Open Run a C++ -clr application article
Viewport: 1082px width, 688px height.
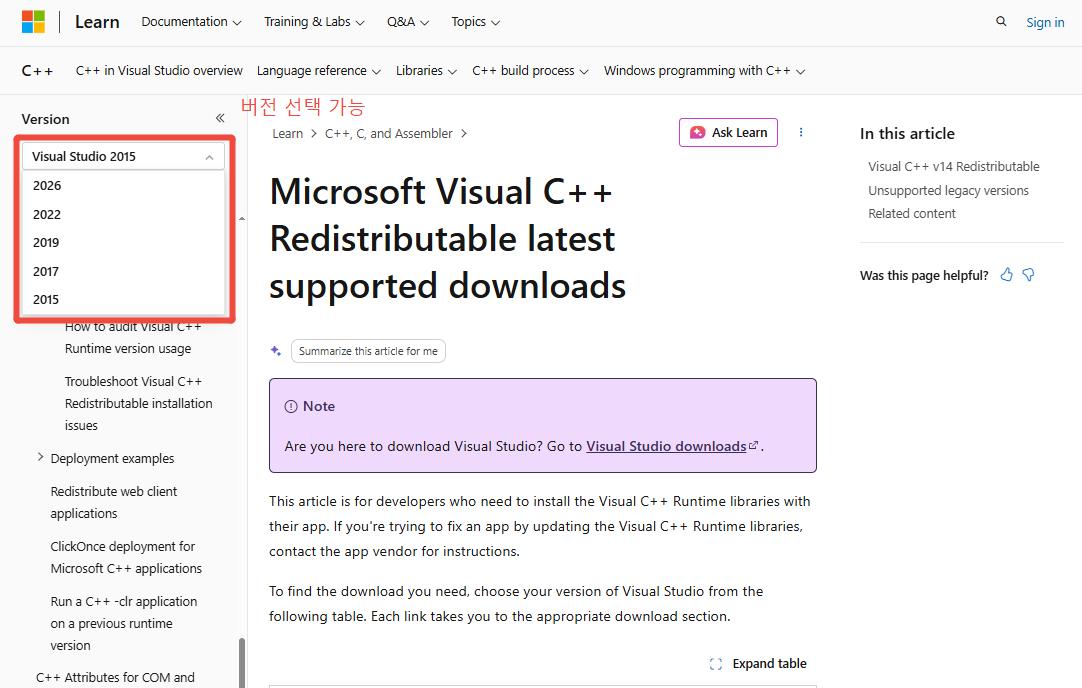tap(124, 623)
